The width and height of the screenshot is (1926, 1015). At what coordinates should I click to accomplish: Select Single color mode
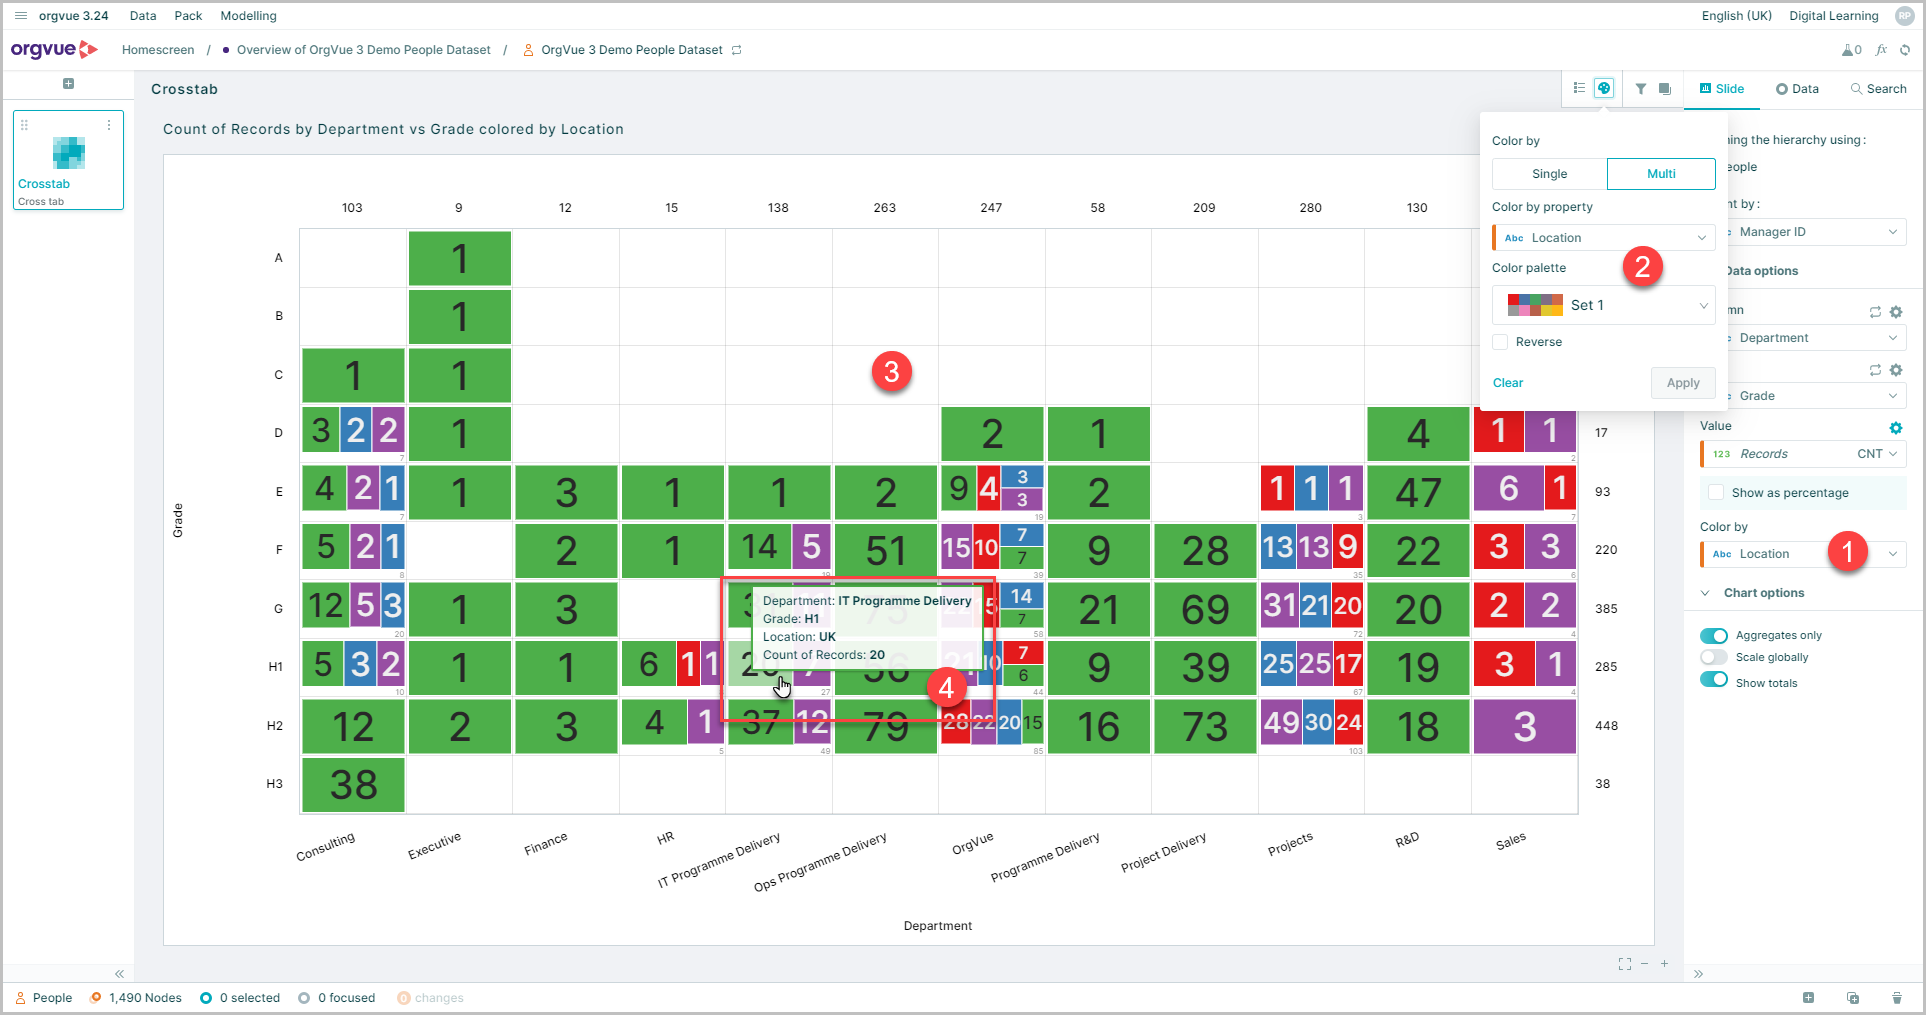(1549, 174)
